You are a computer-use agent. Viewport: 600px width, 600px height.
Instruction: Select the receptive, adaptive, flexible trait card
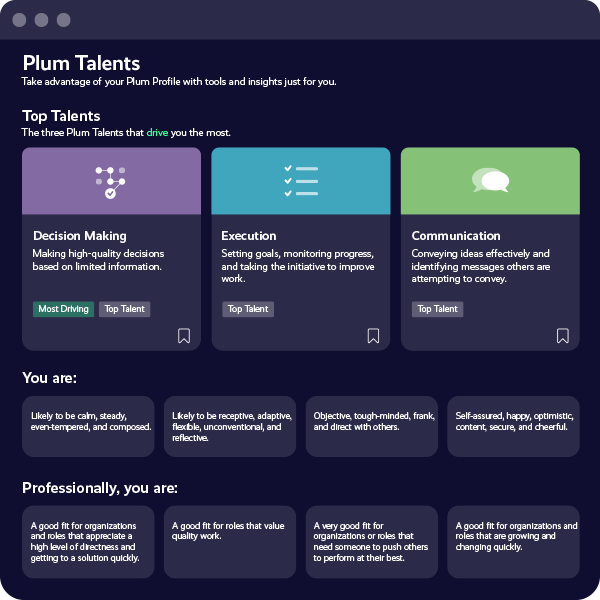point(230,426)
